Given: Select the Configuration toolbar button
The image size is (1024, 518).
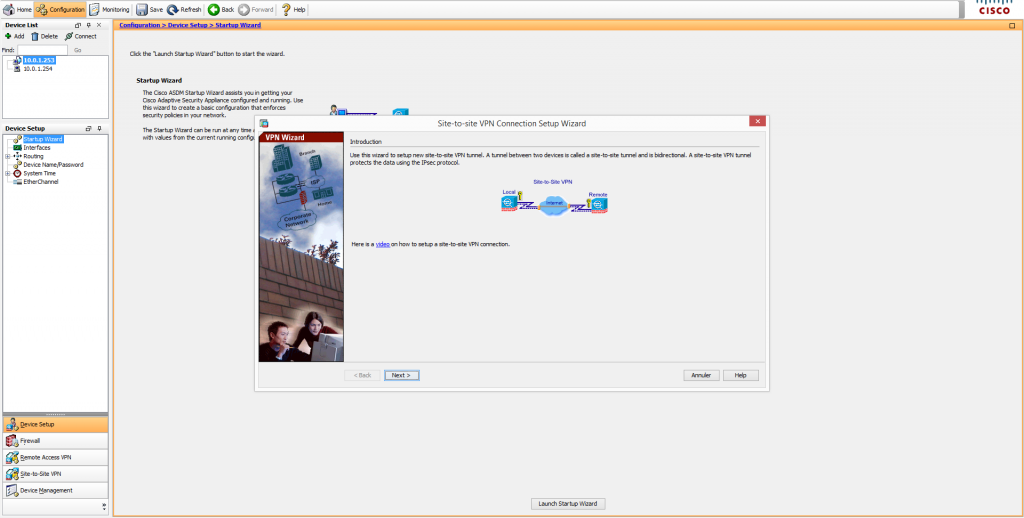Looking at the screenshot, I should (x=61, y=10).
